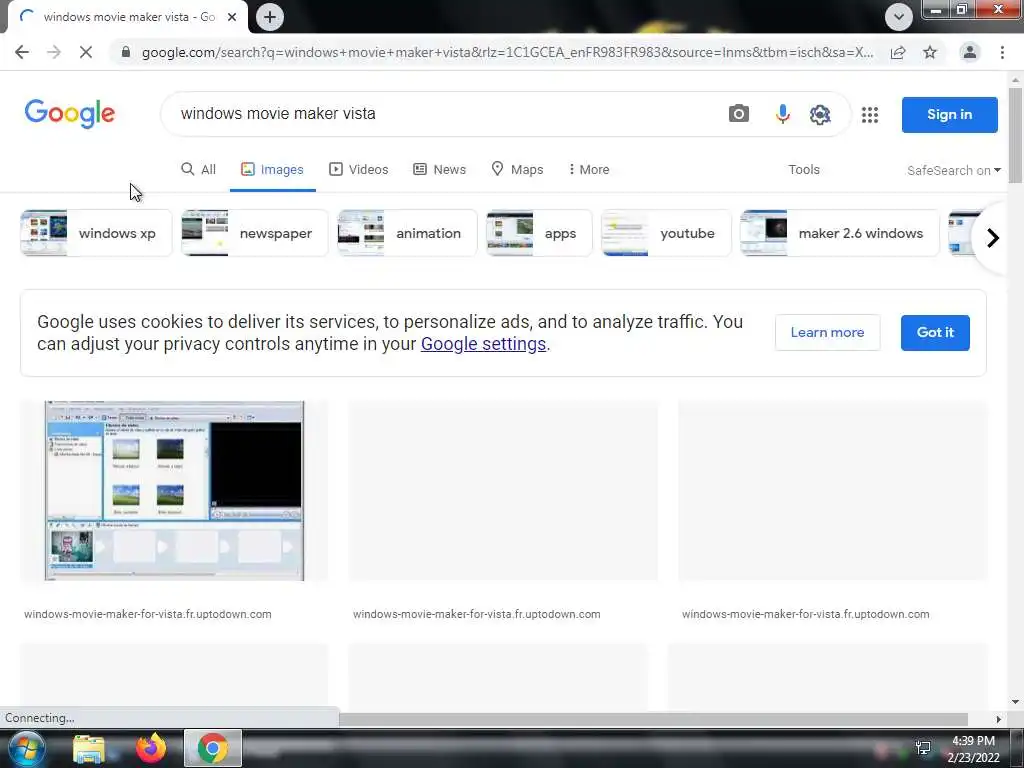The width and height of the screenshot is (1024, 768).
Task: Open the Chrome profile avatar
Action: coord(970,52)
